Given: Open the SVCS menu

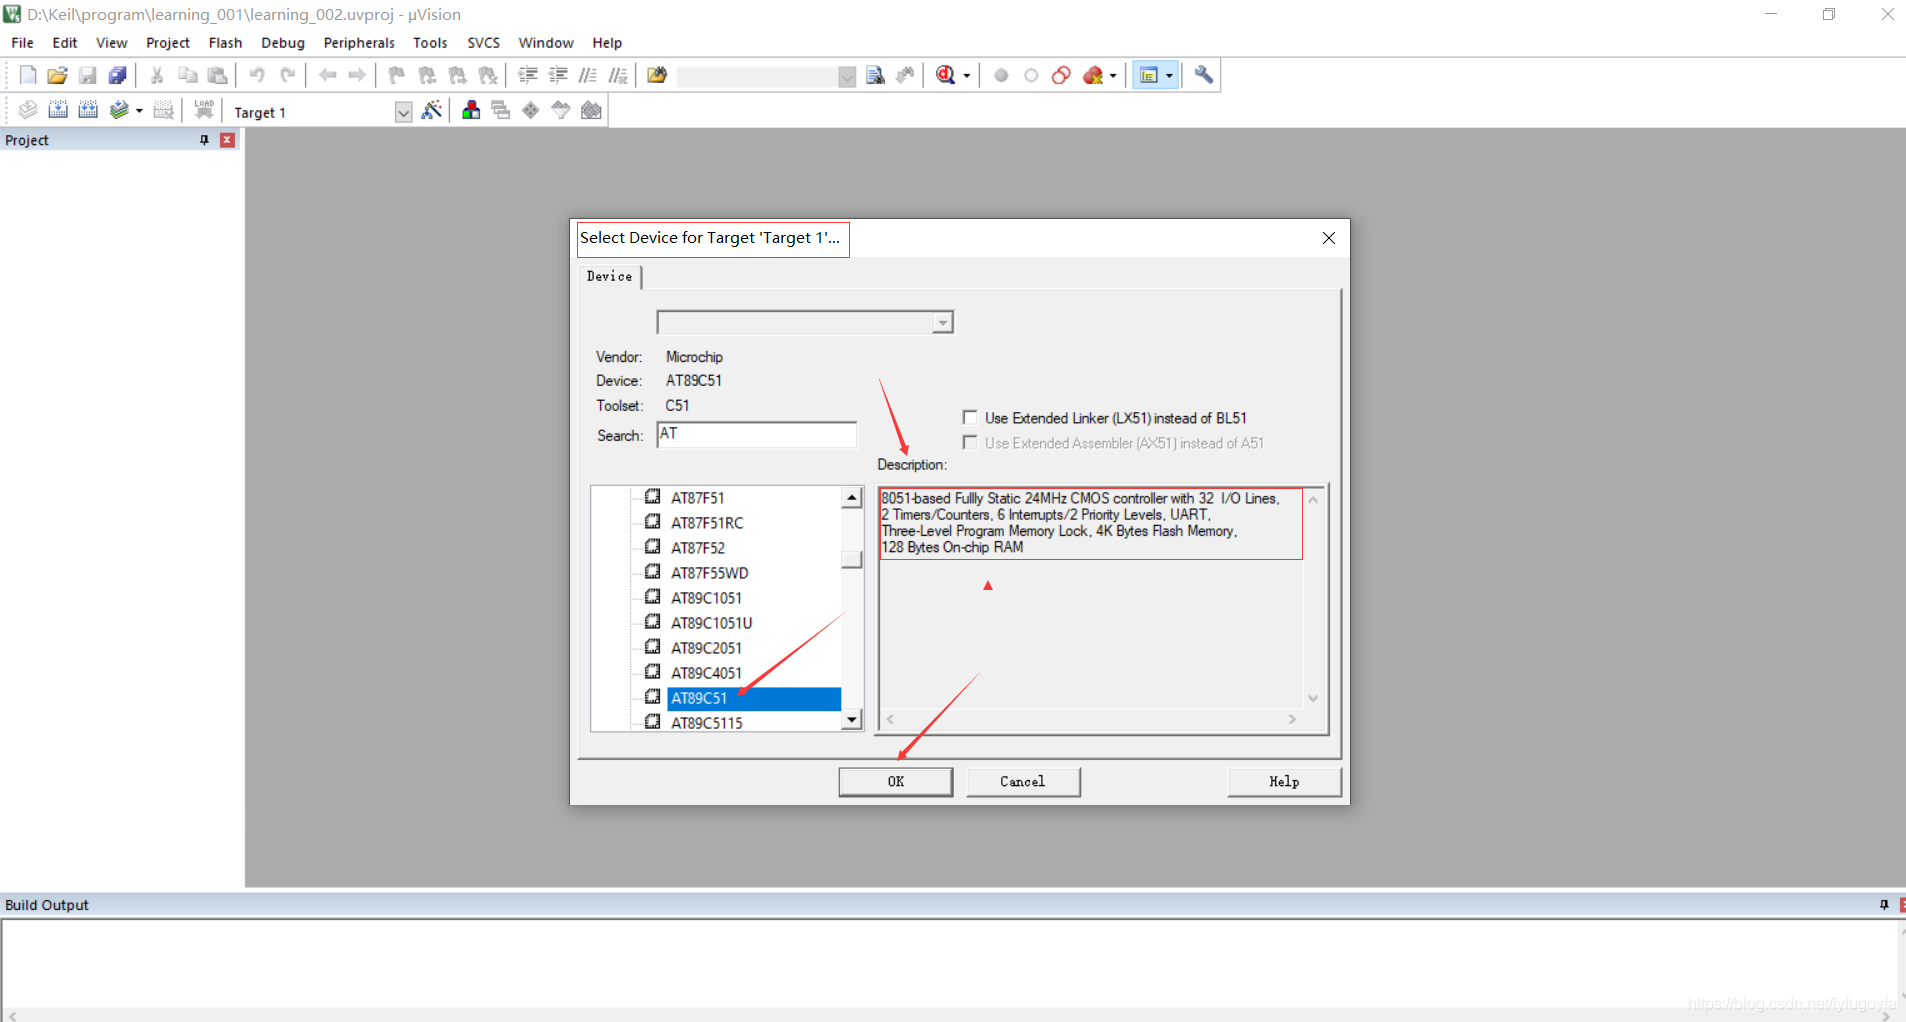Looking at the screenshot, I should point(484,43).
